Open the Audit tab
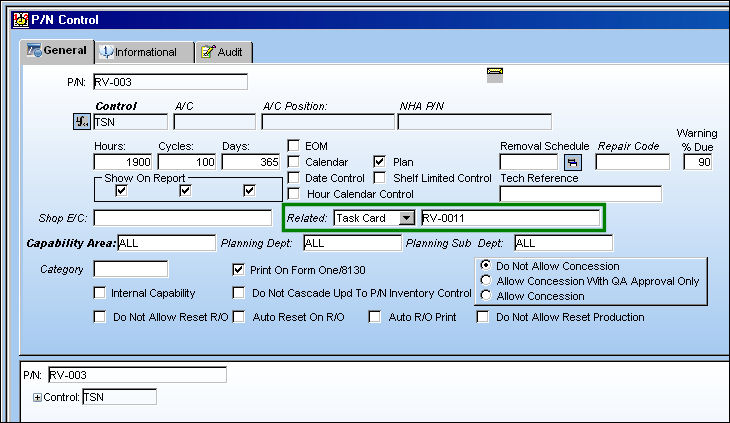 (x=224, y=52)
